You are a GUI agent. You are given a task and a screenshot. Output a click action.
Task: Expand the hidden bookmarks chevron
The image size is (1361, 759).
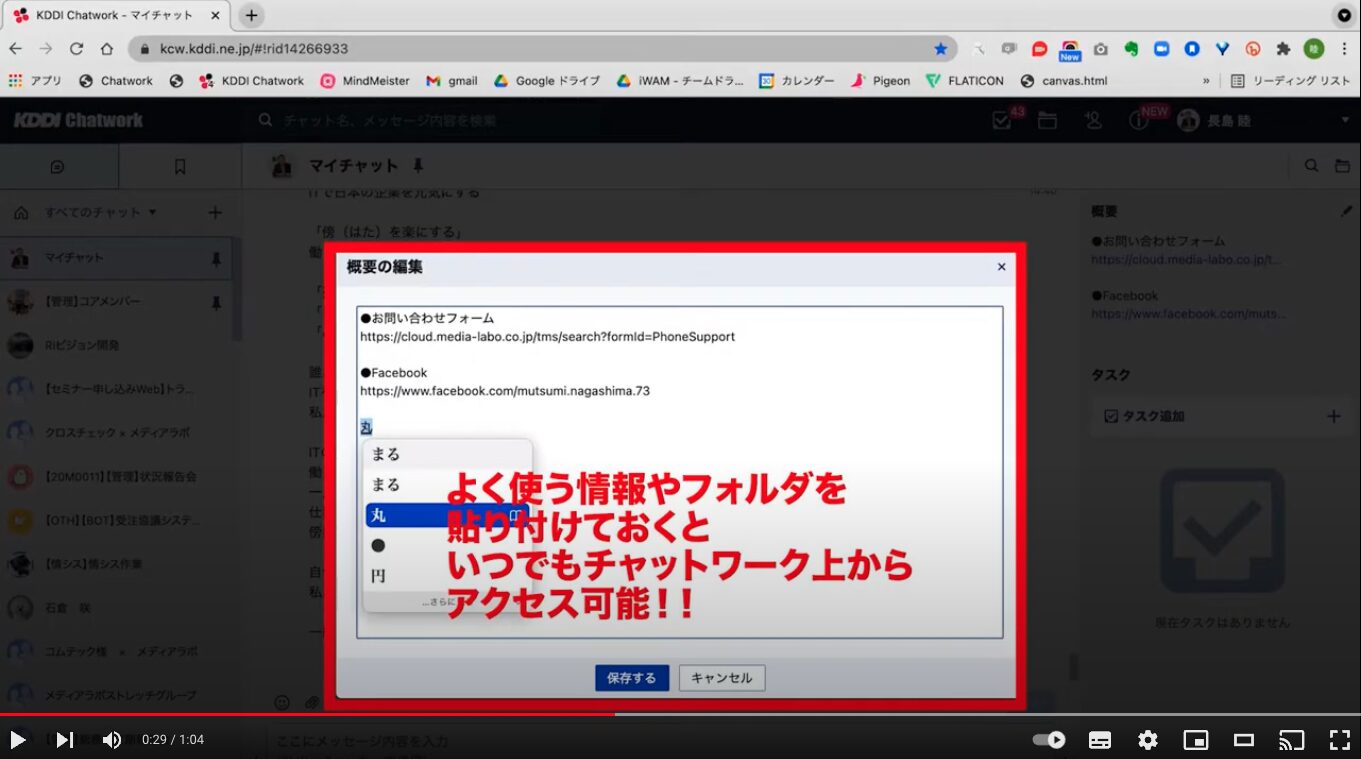pos(1206,81)
